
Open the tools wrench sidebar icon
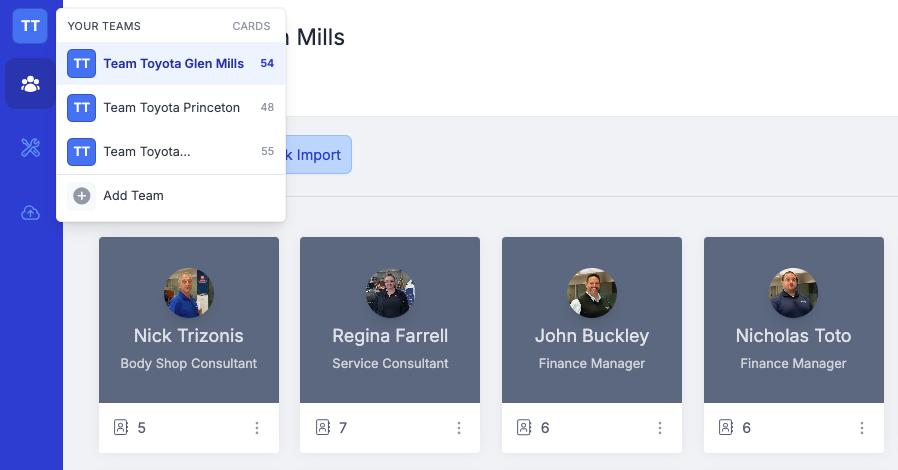(30, 148)
